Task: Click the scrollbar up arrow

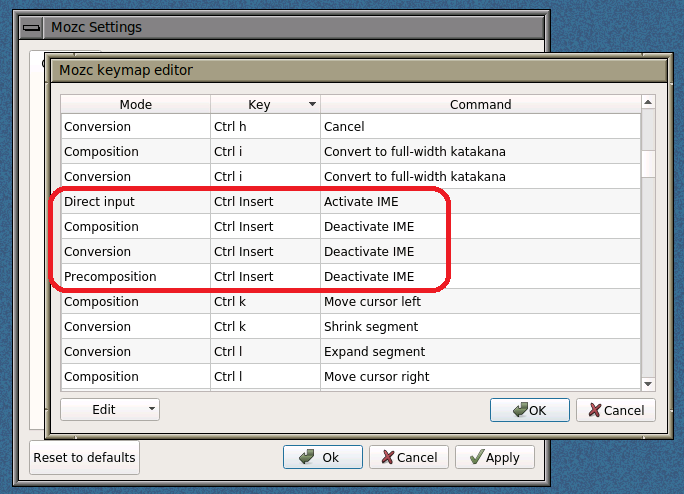Action: click(x=648, y=102)
